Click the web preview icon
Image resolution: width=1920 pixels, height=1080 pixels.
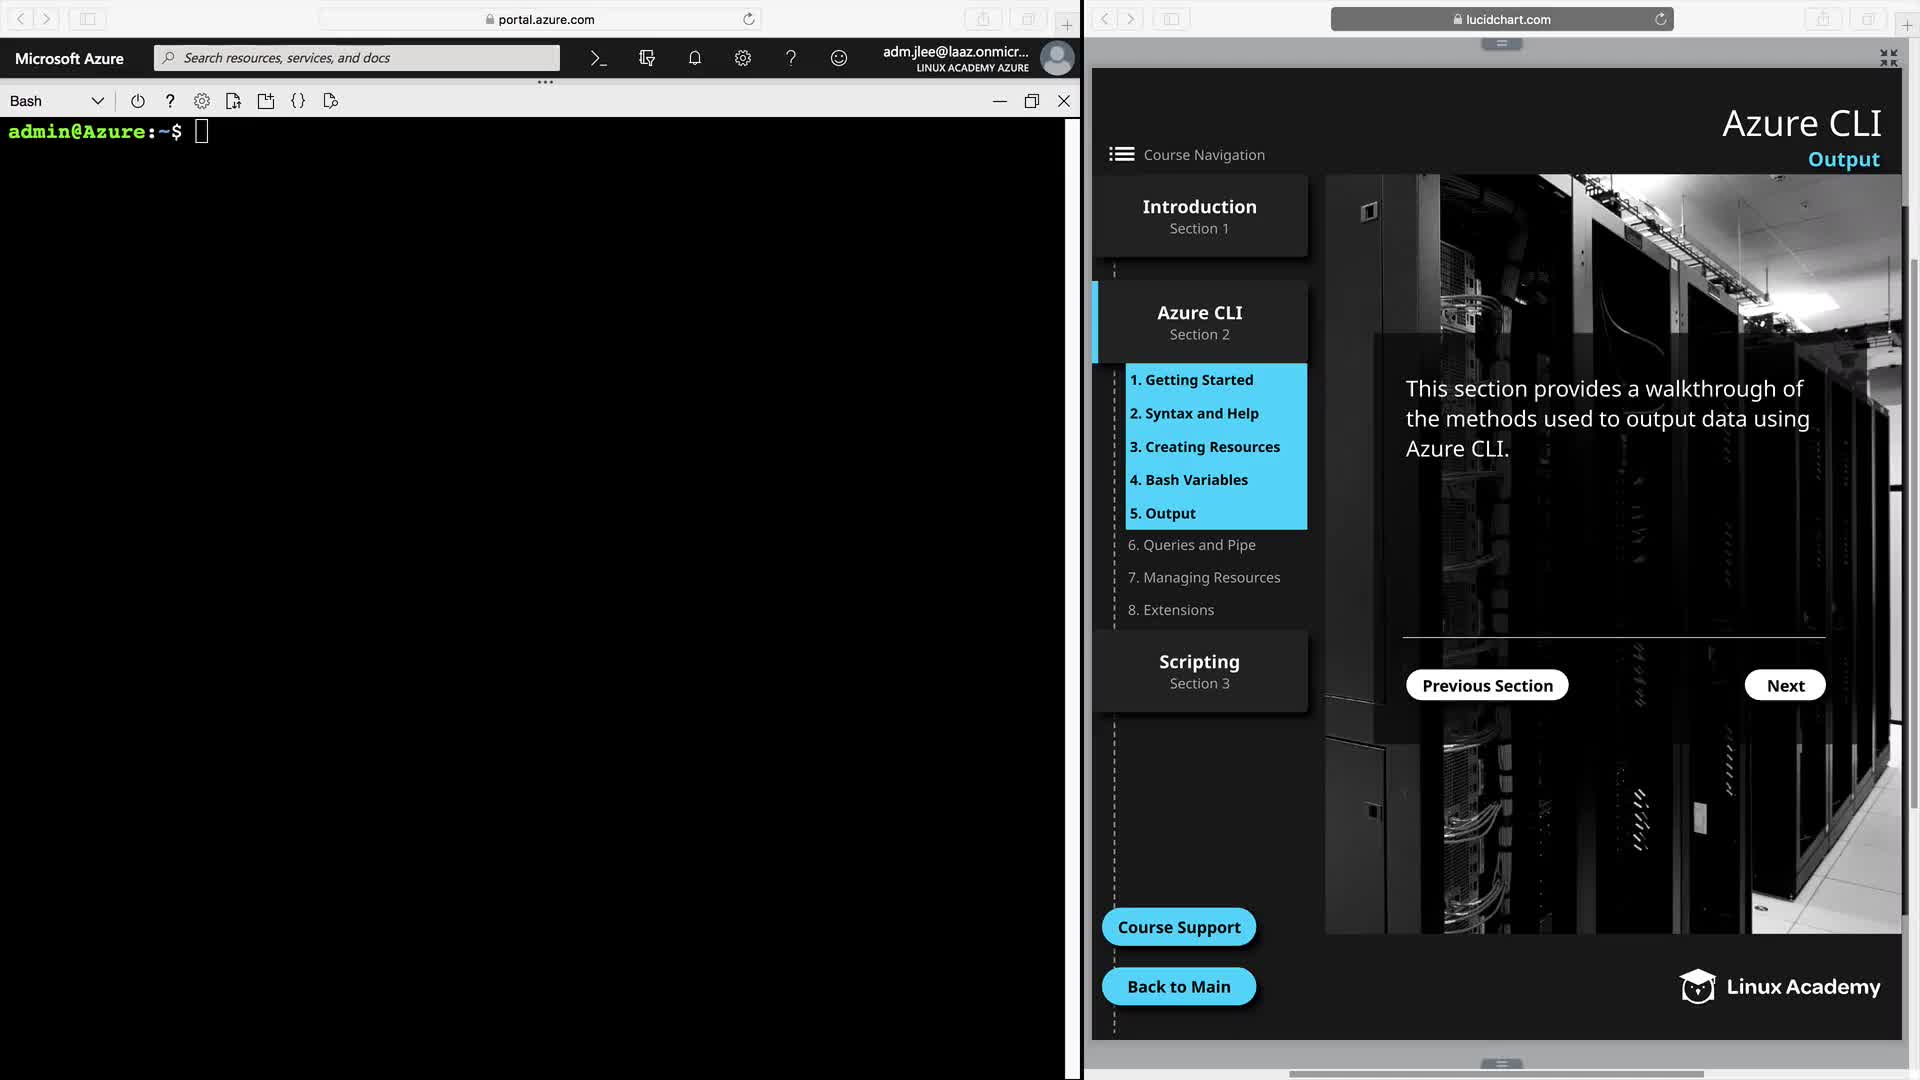pyautogui.click(x=331, y=101)
